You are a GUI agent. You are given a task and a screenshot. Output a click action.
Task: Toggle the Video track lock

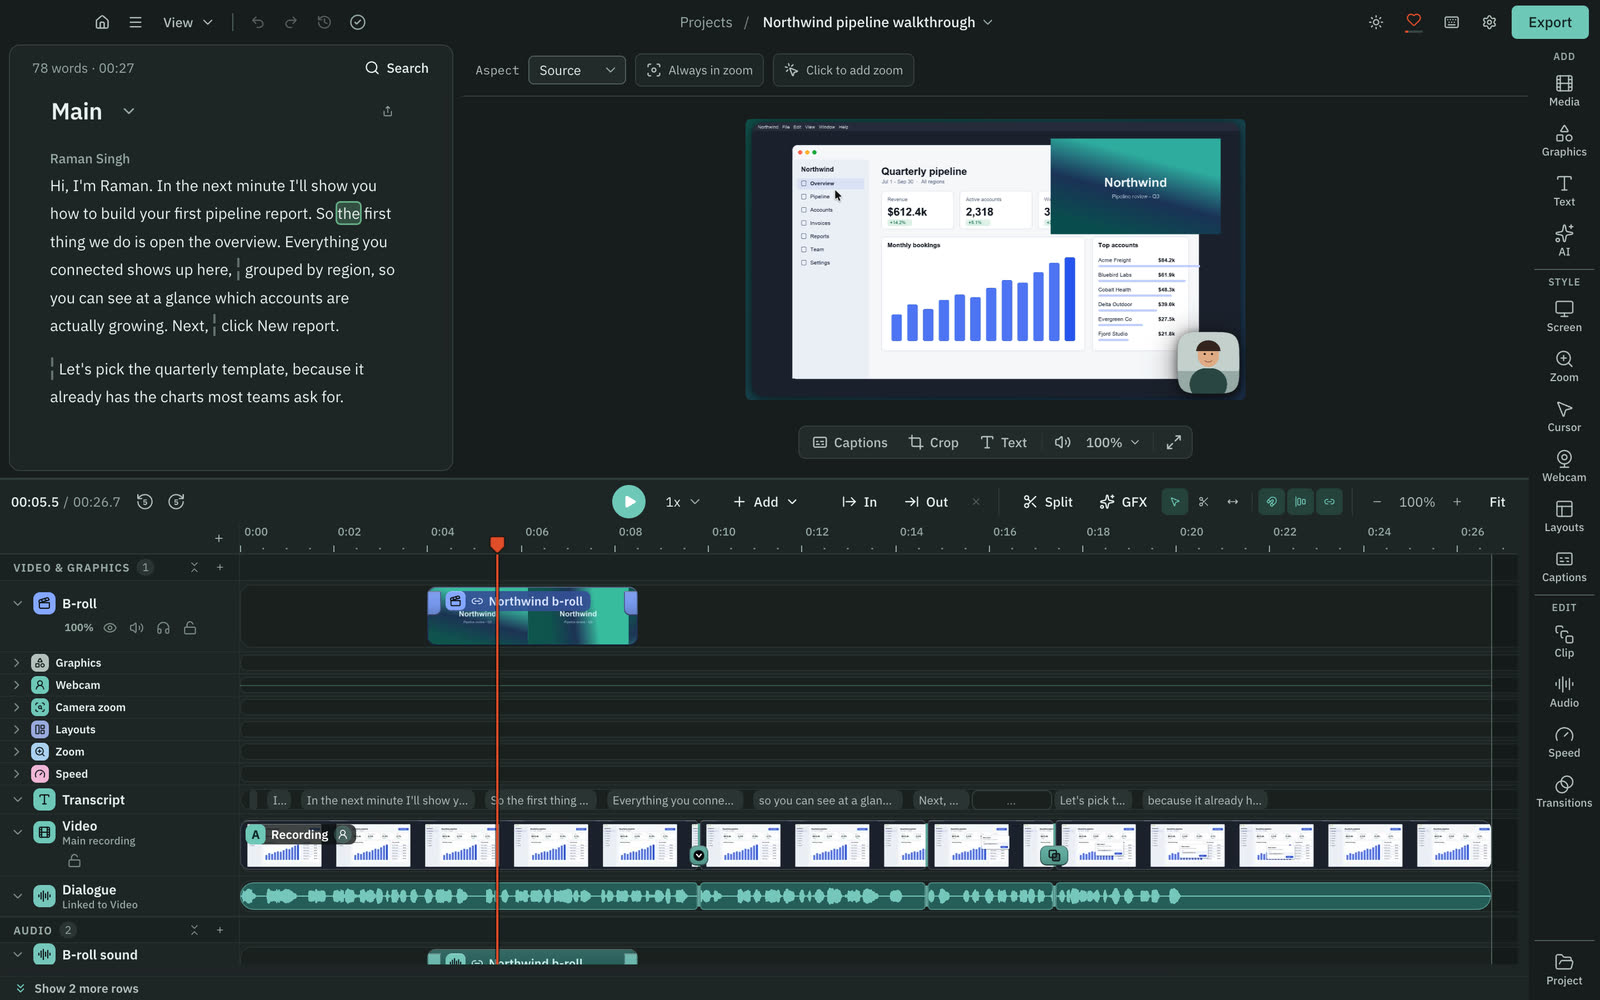tap(74, 861)
